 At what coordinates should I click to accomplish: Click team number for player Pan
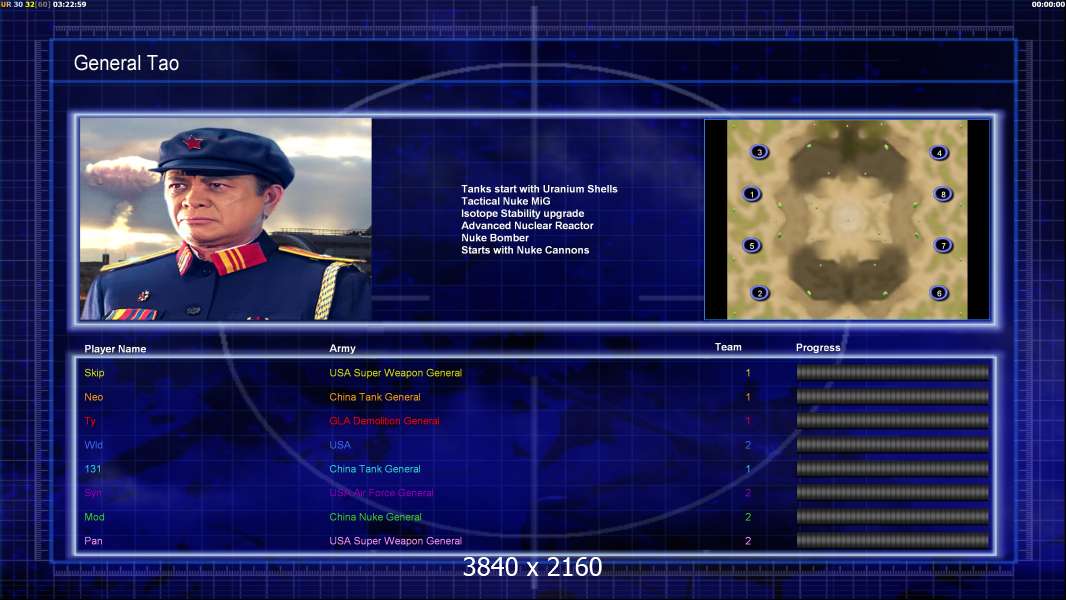pyautogui.click(x=748, y=541)
